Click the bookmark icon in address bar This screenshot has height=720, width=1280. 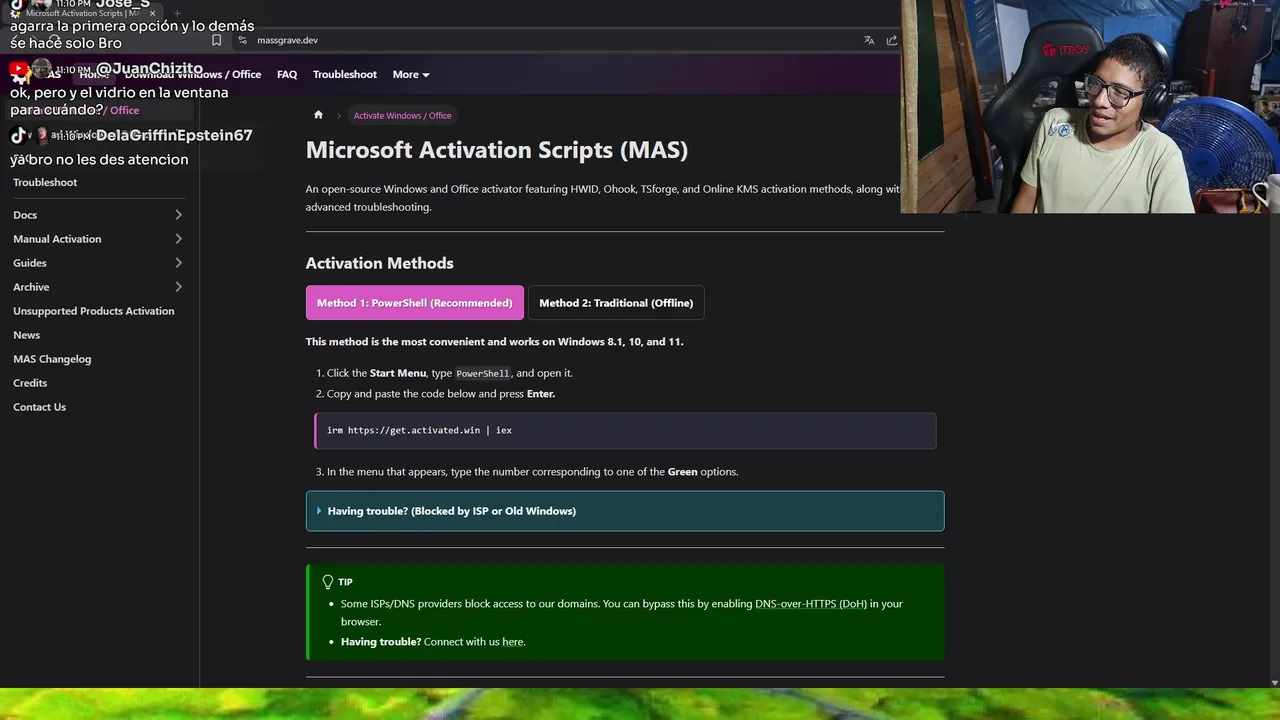(x=216, y=40)
